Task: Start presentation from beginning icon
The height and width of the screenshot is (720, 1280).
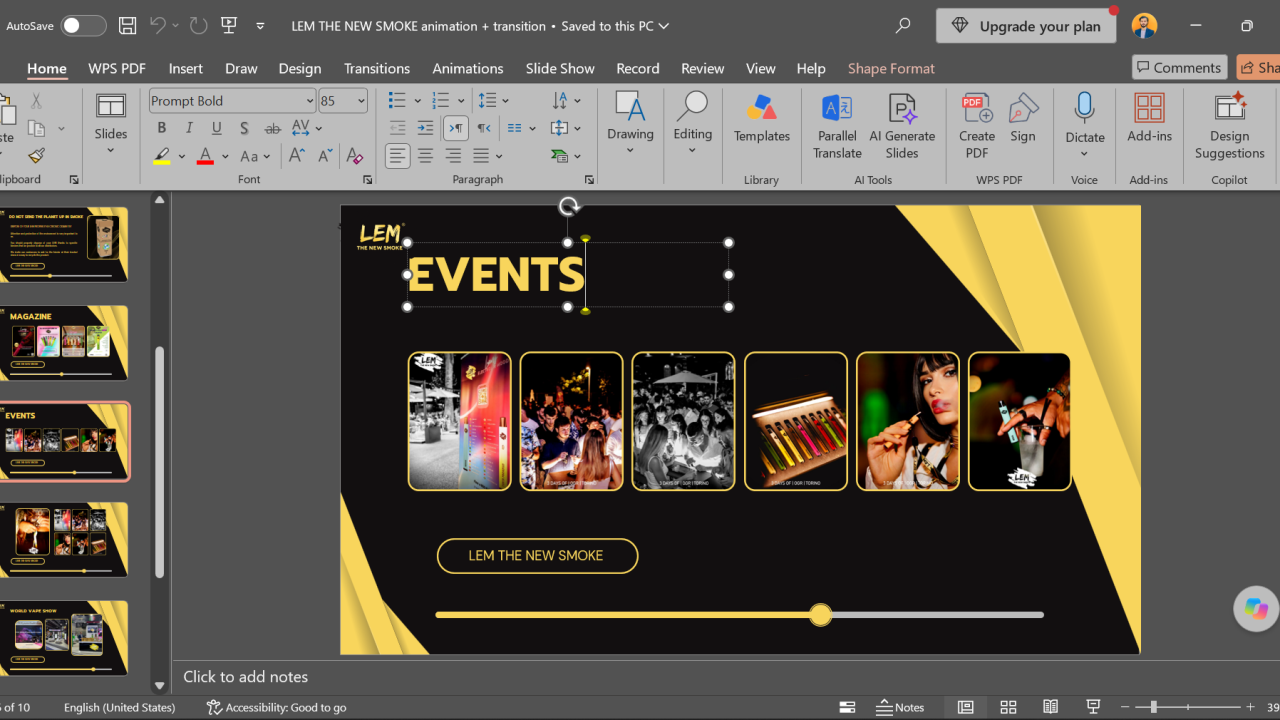Action: 229,26
